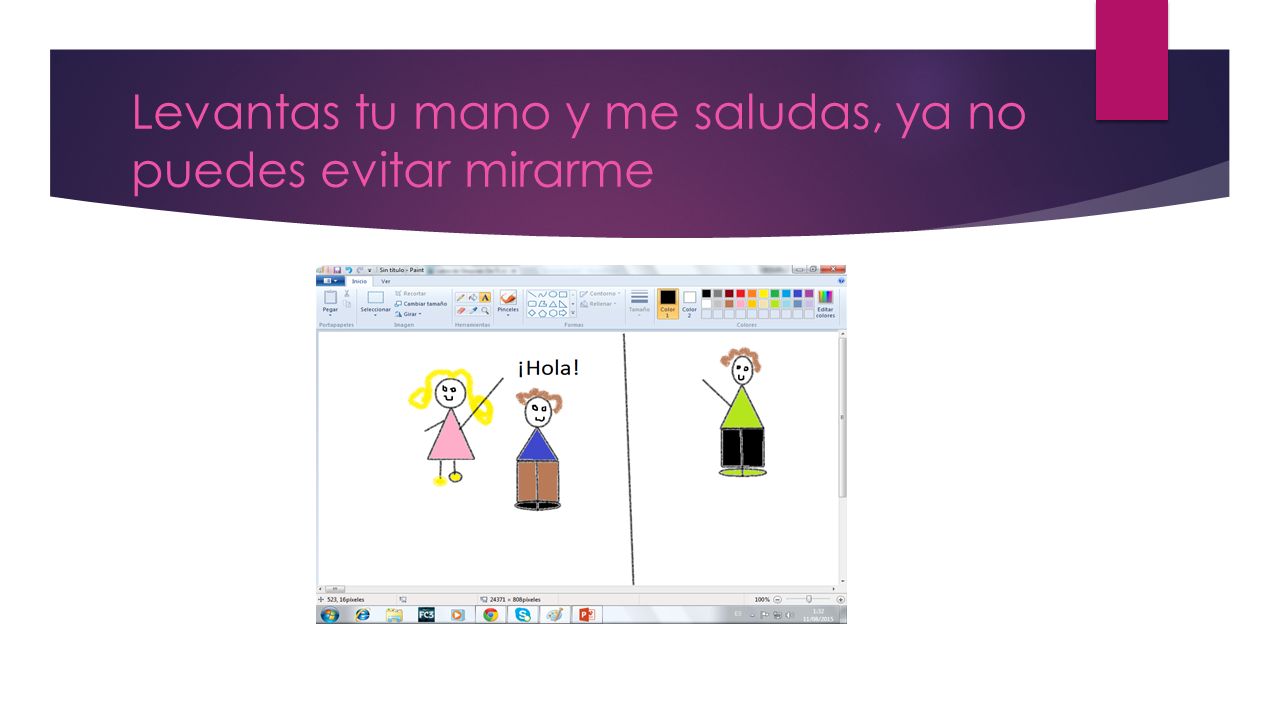
Task: Pick the green color swatch
Action: point(775,293)
